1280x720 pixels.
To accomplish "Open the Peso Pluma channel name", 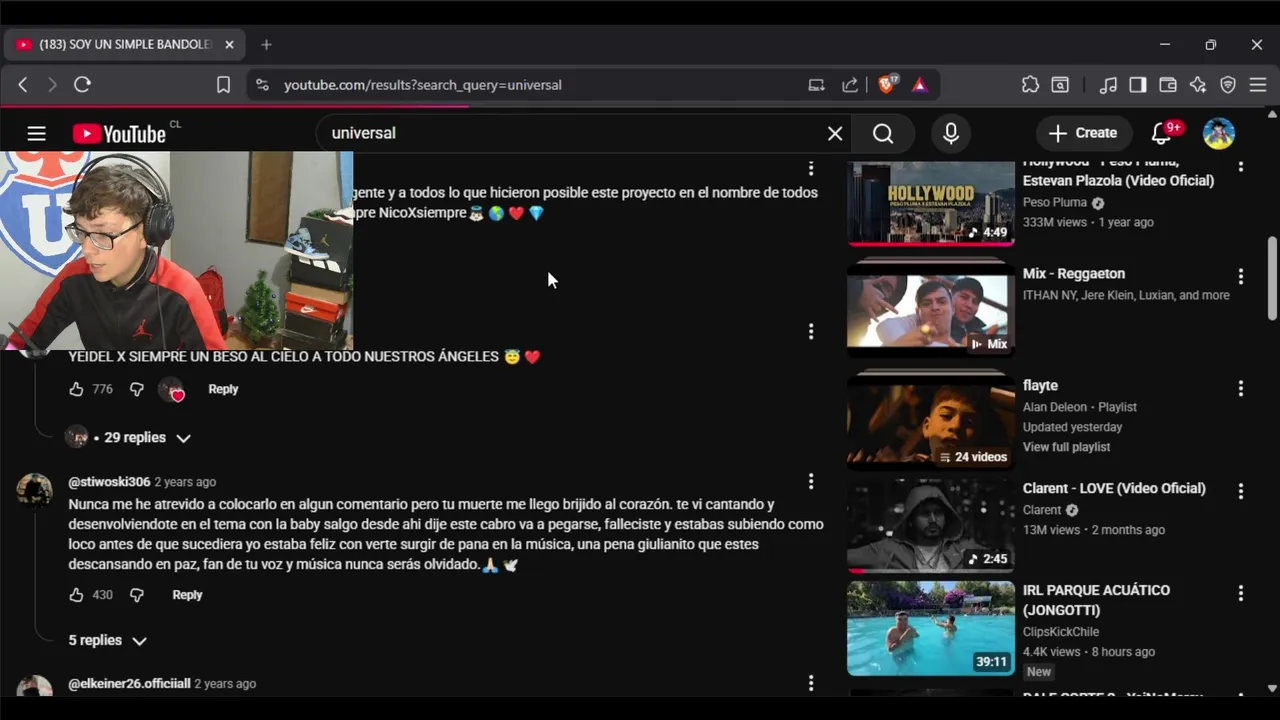I will pyautogui.click(x=1055, y=202).
